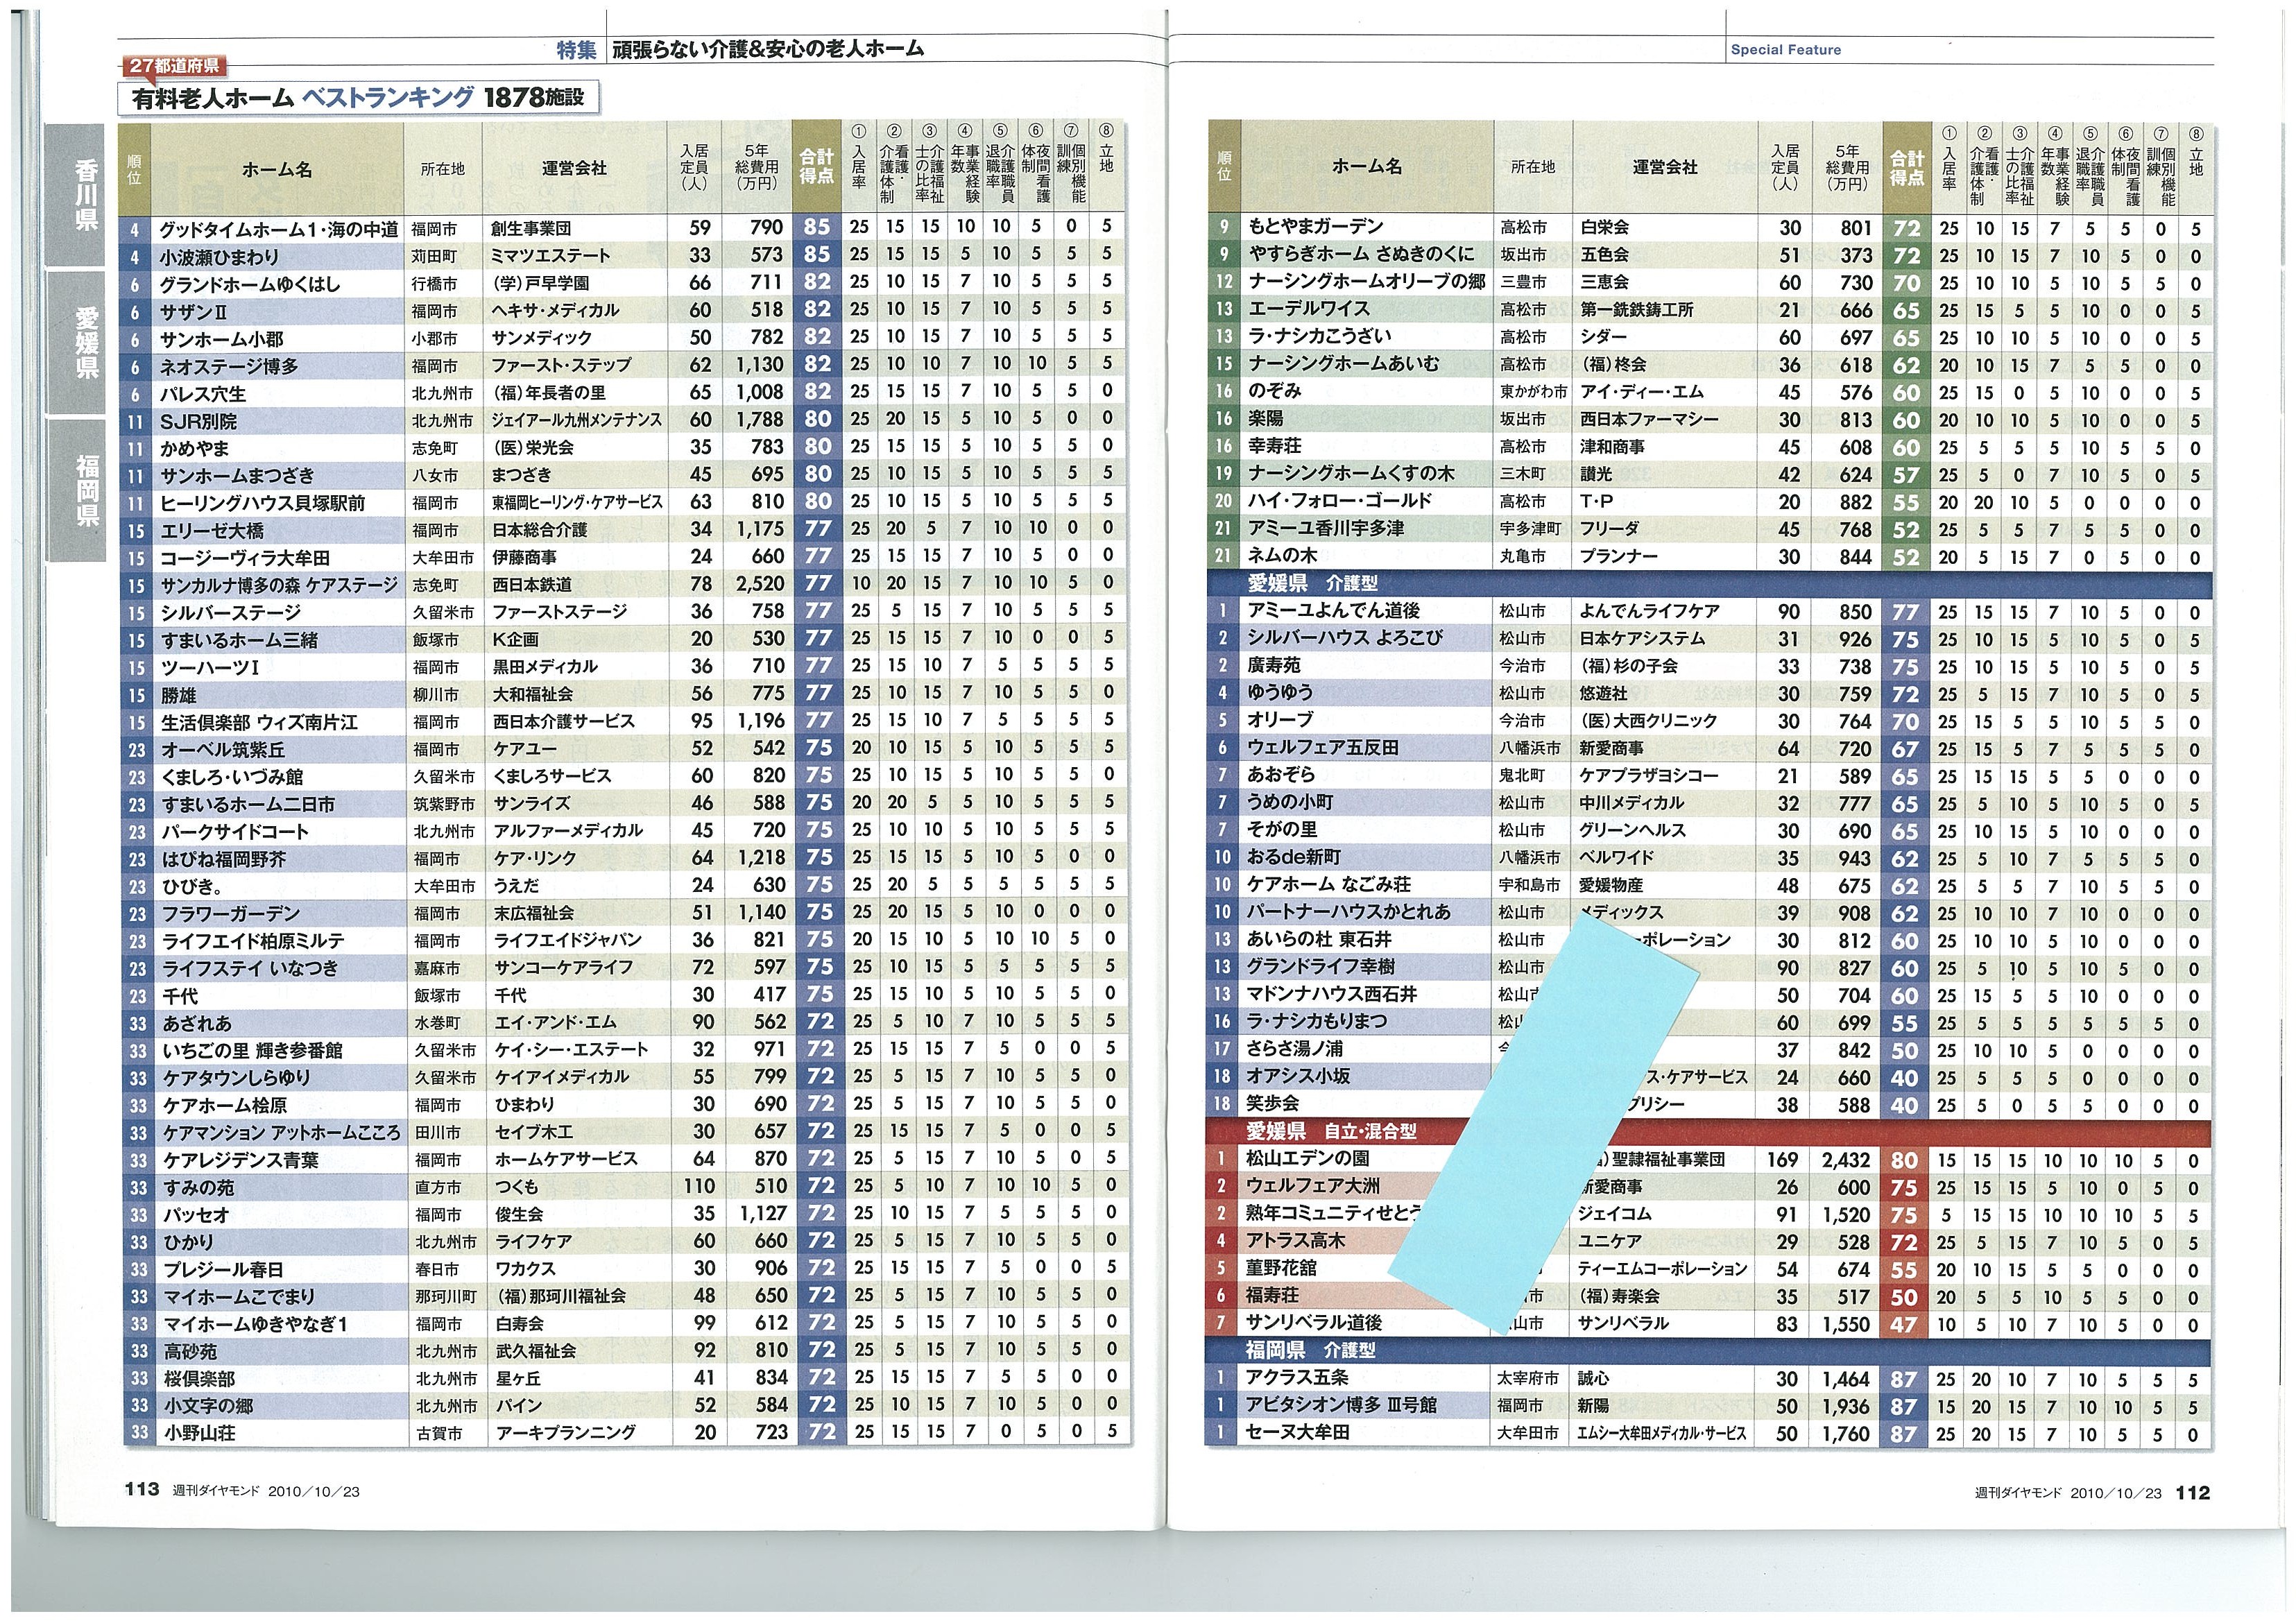Click the 2,520 total cost value

point(761,584)
